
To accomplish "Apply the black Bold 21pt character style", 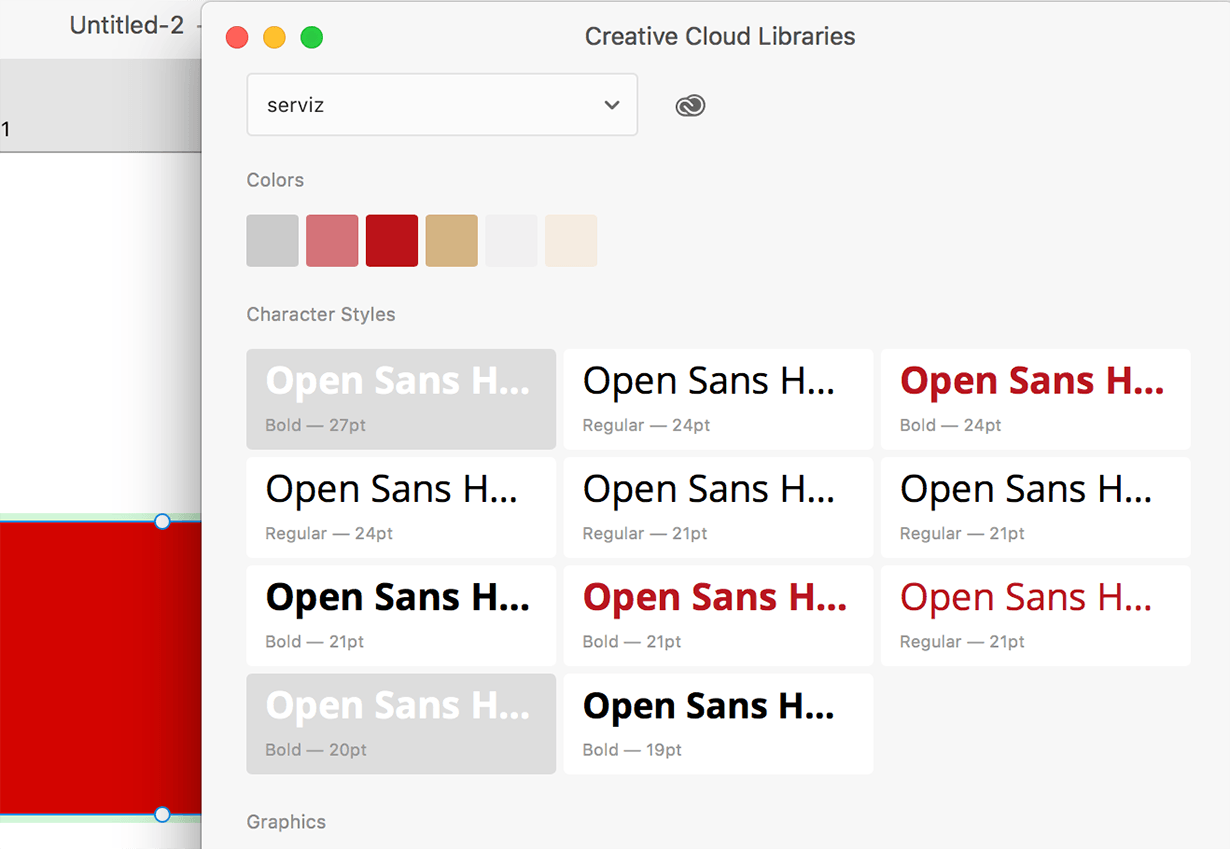I will (x=401, y=616).
